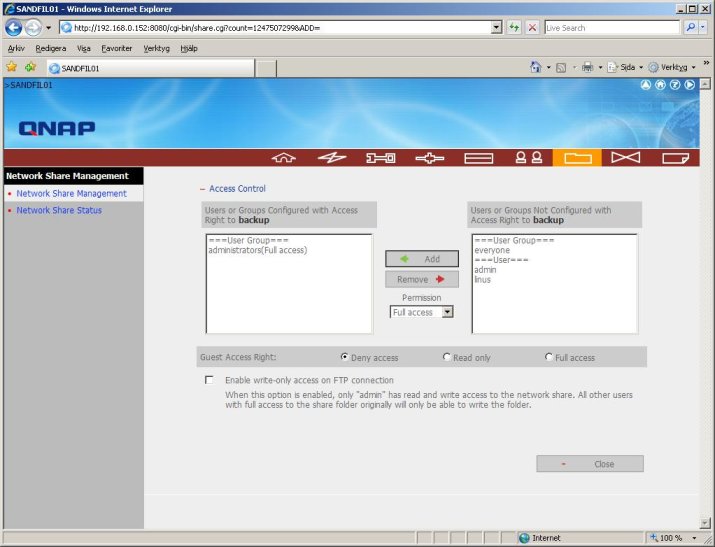This screenshot has width=715, height=547.
Task: Click the house icon in QNAP navigation bar
Action: pos(285,158)
